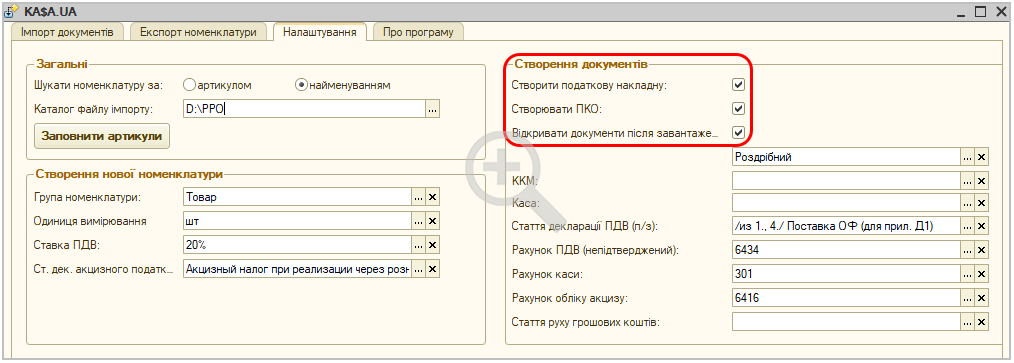
Task: Click the Ставка ПДВ 20% field
Action: (297, 245)
